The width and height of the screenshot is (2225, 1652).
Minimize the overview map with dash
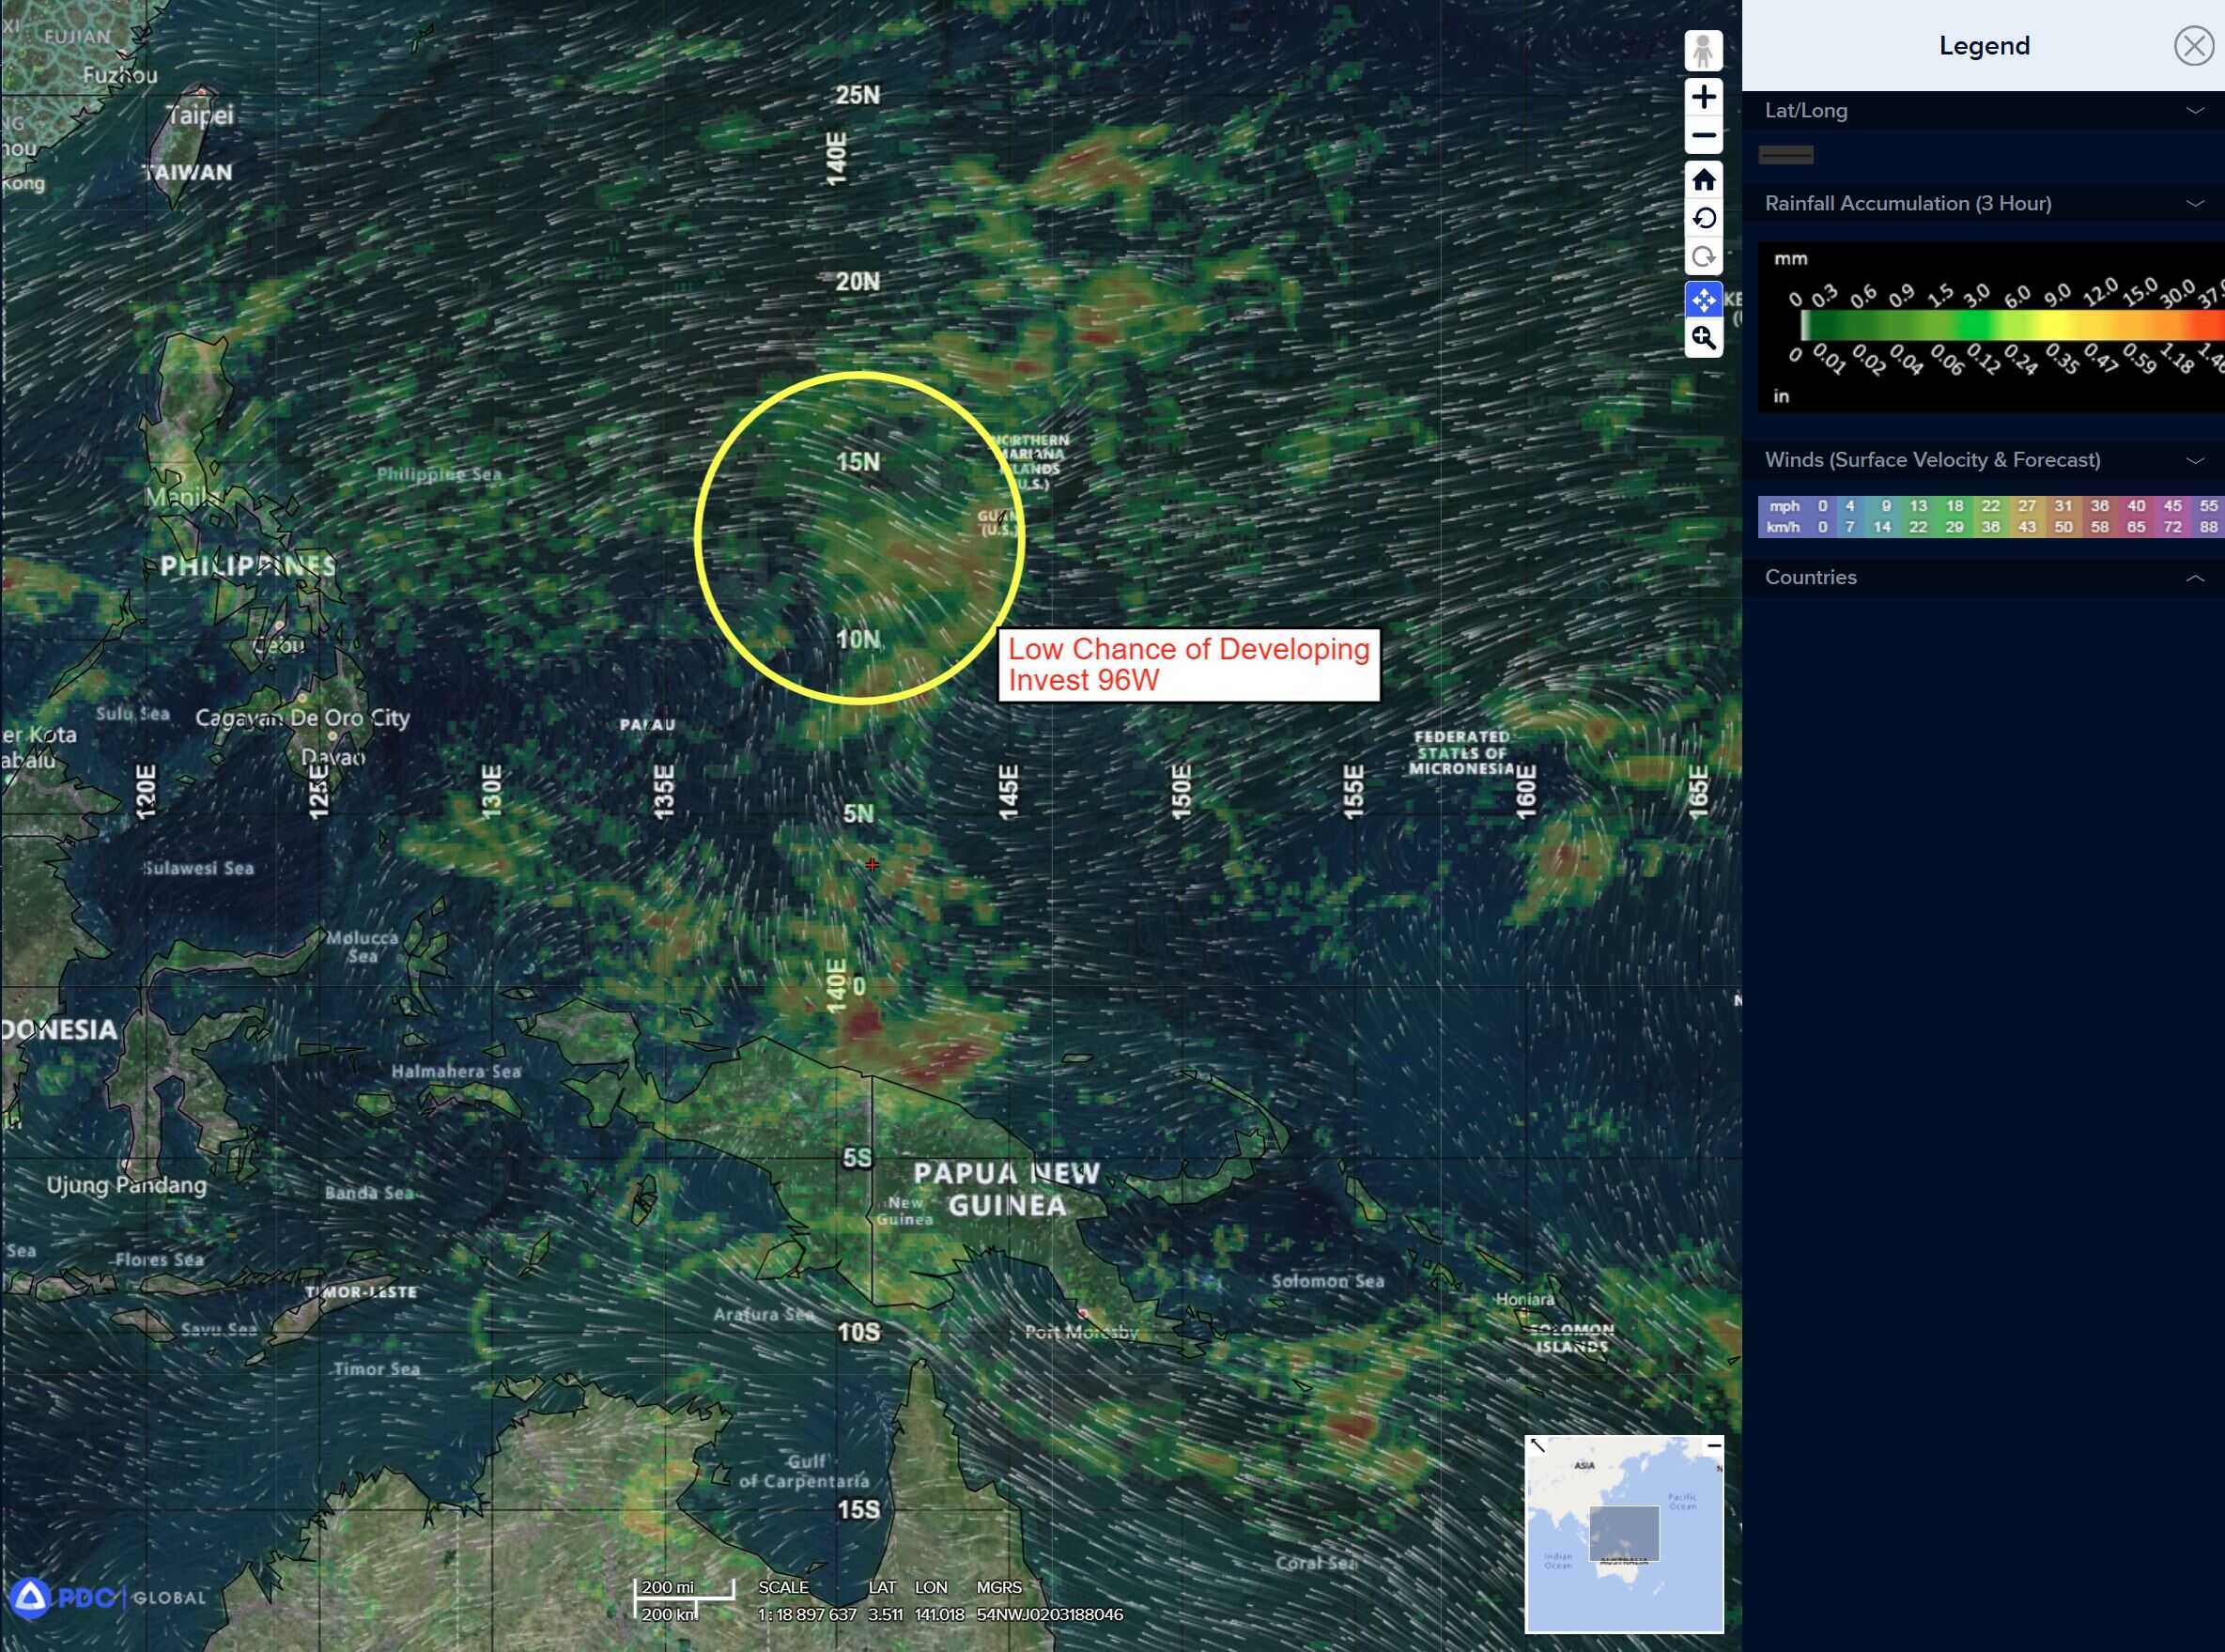pyautogui.click(x=1713, y=1446)
